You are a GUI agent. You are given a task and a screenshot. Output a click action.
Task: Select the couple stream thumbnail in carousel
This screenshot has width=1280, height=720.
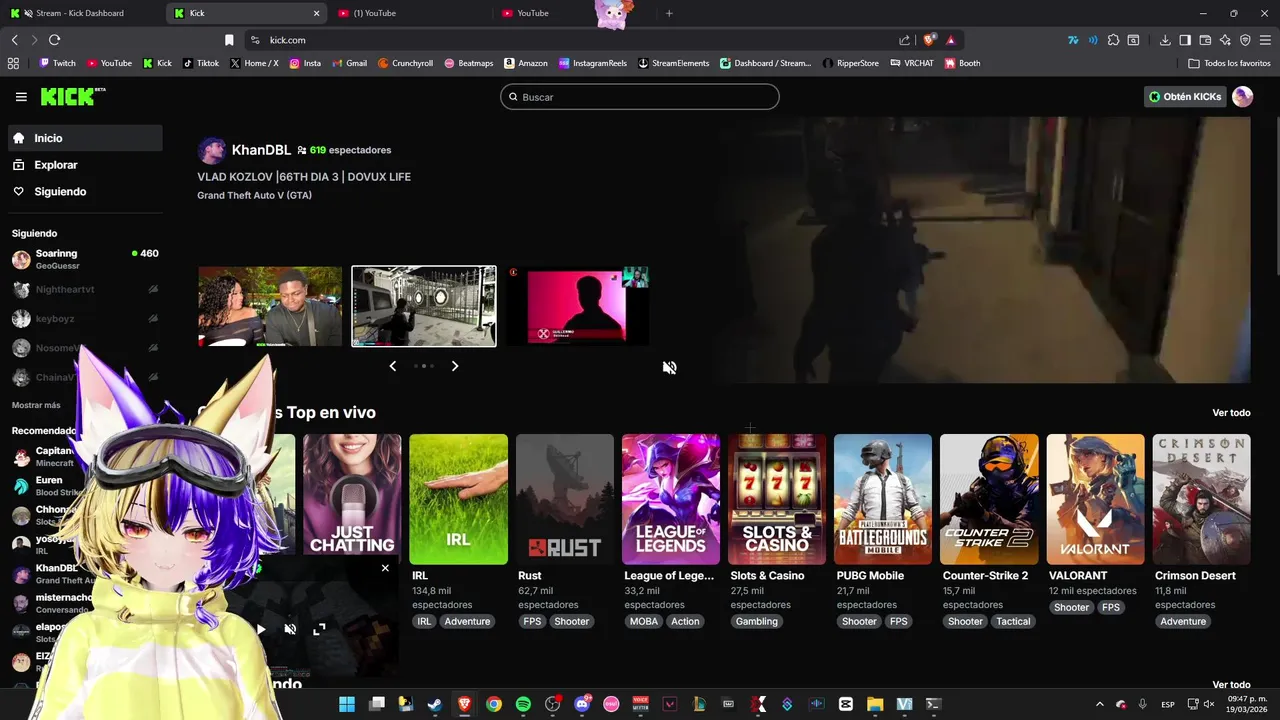tap(270, 306)
